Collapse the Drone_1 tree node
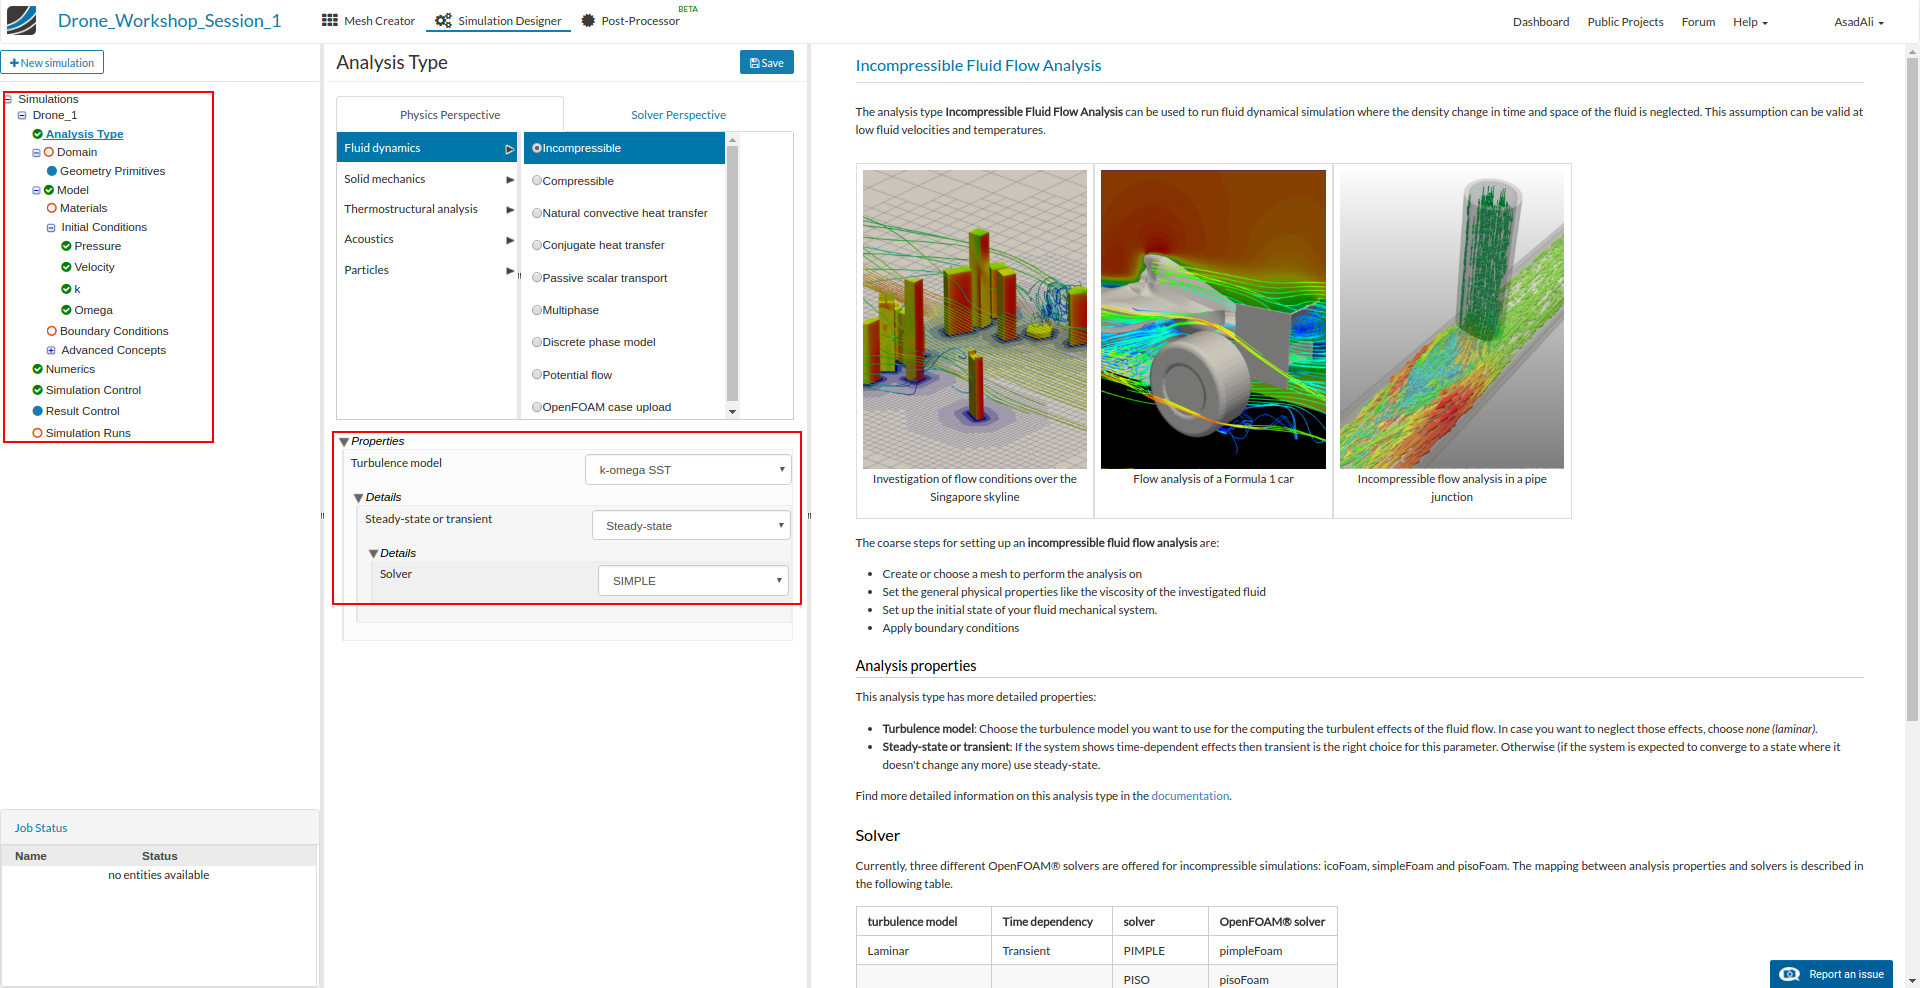This screenshot has height=988, width=1920. click(x=22, y=115)
